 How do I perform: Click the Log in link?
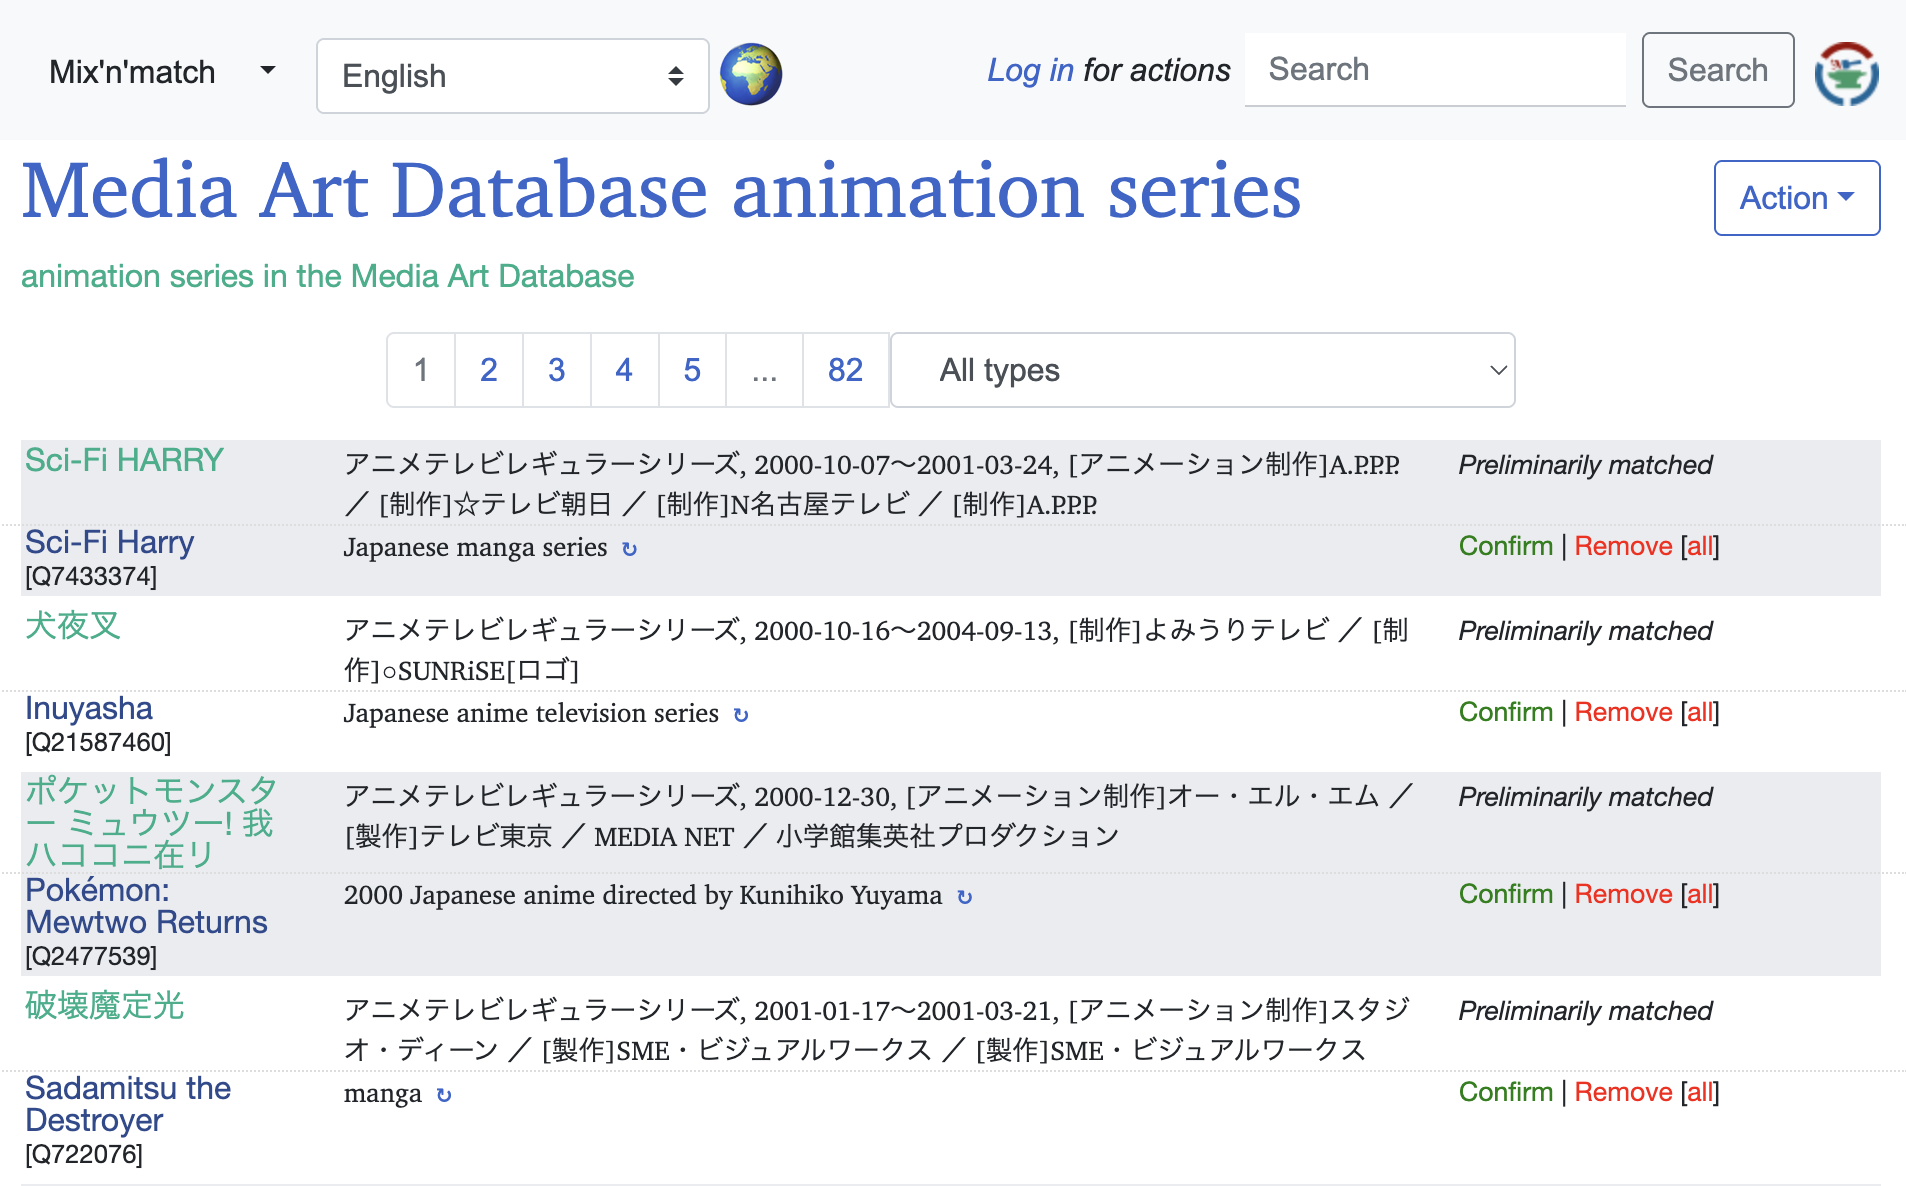click(x=1029, y=70)
